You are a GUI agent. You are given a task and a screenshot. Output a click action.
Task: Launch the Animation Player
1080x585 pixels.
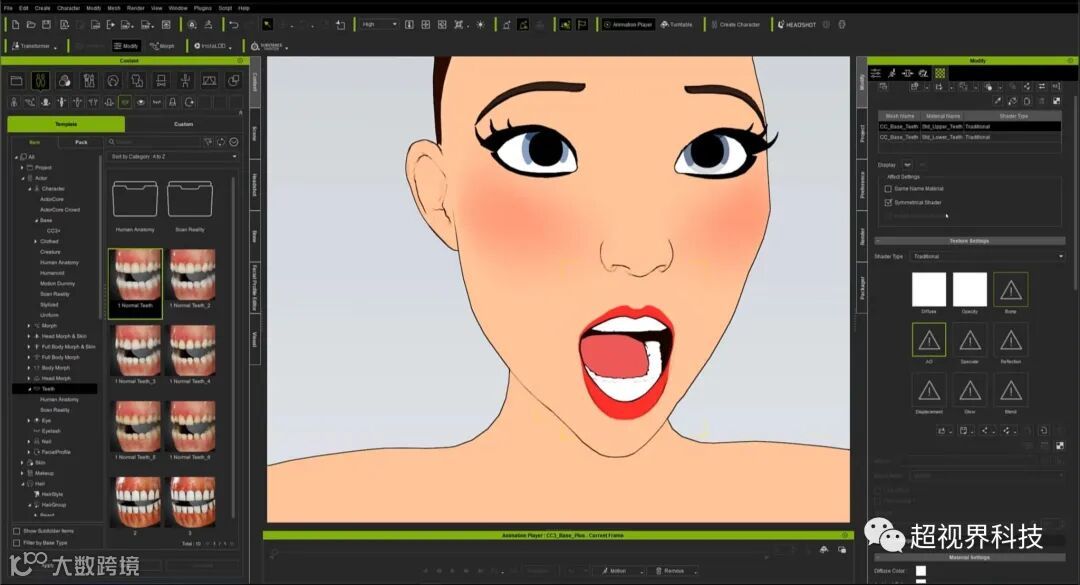pos(627,24)
